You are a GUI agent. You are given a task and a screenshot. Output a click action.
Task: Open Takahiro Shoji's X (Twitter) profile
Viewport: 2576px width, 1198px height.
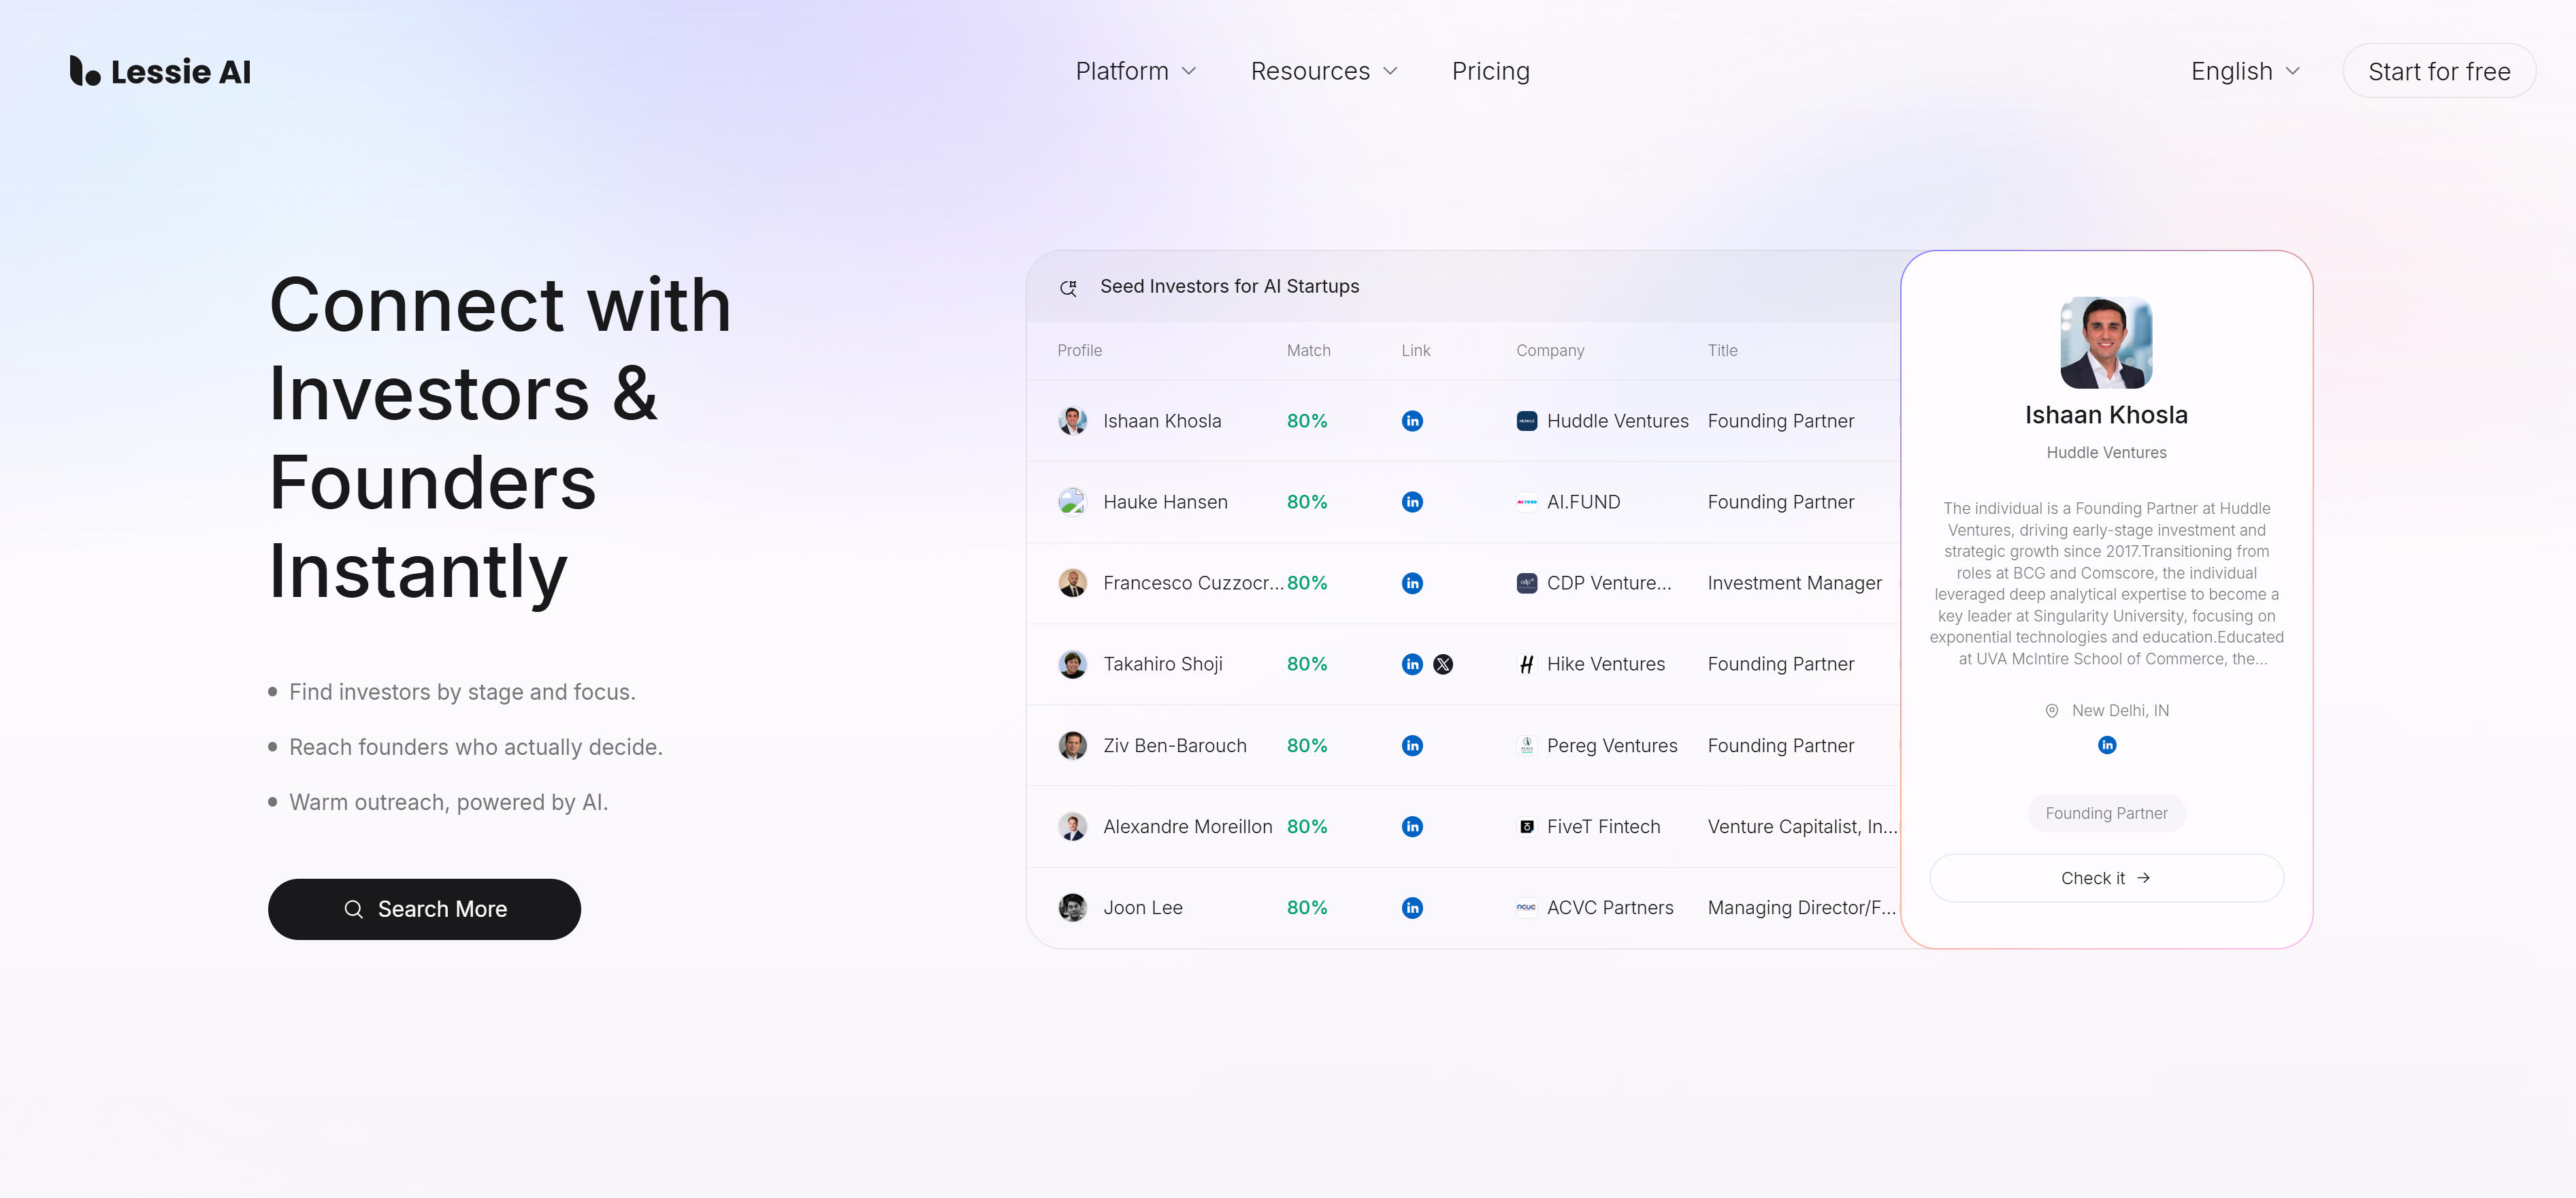click(x=1443, y=663)
